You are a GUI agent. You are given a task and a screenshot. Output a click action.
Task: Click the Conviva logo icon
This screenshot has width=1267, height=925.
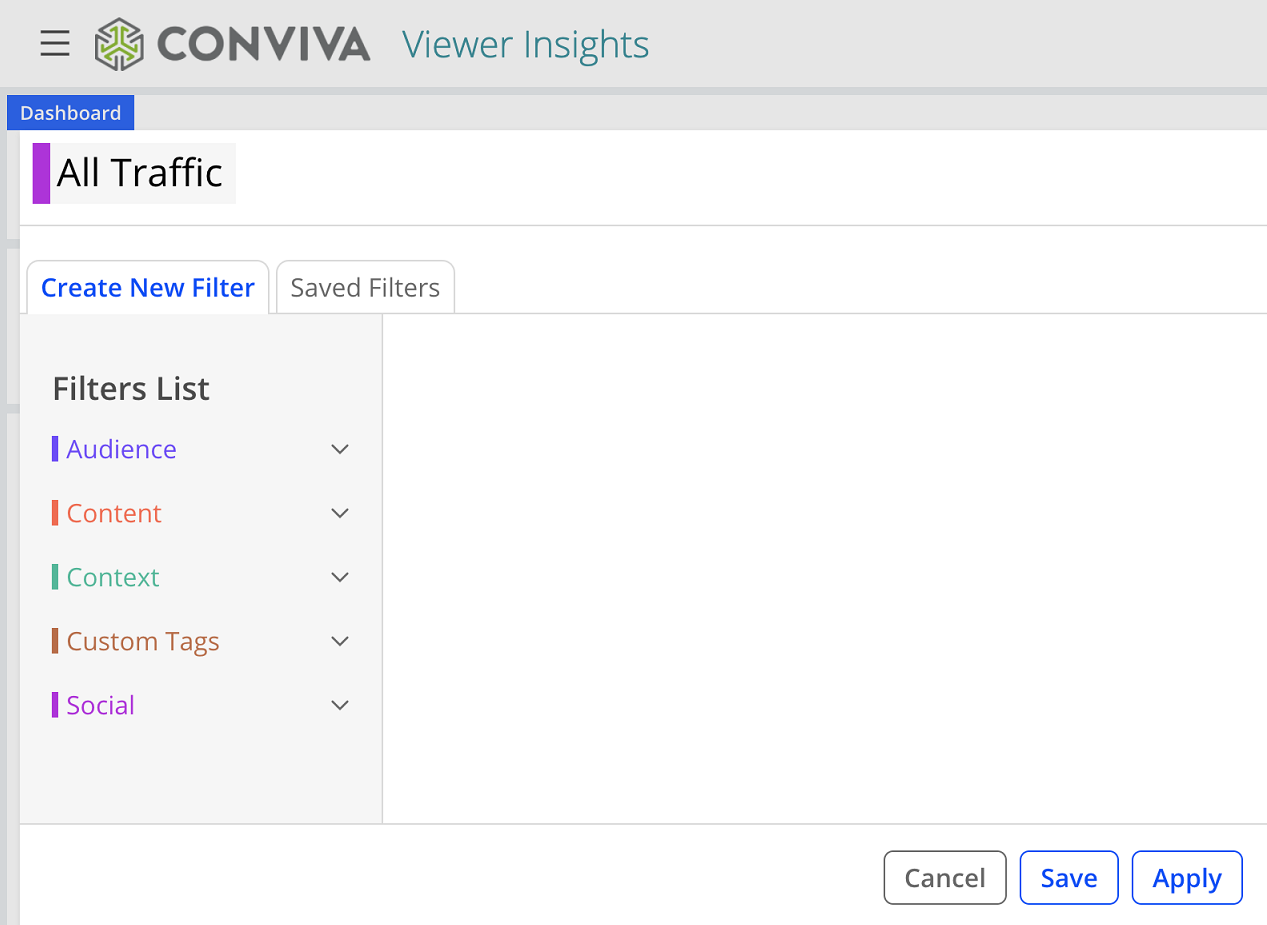point(119,44)
